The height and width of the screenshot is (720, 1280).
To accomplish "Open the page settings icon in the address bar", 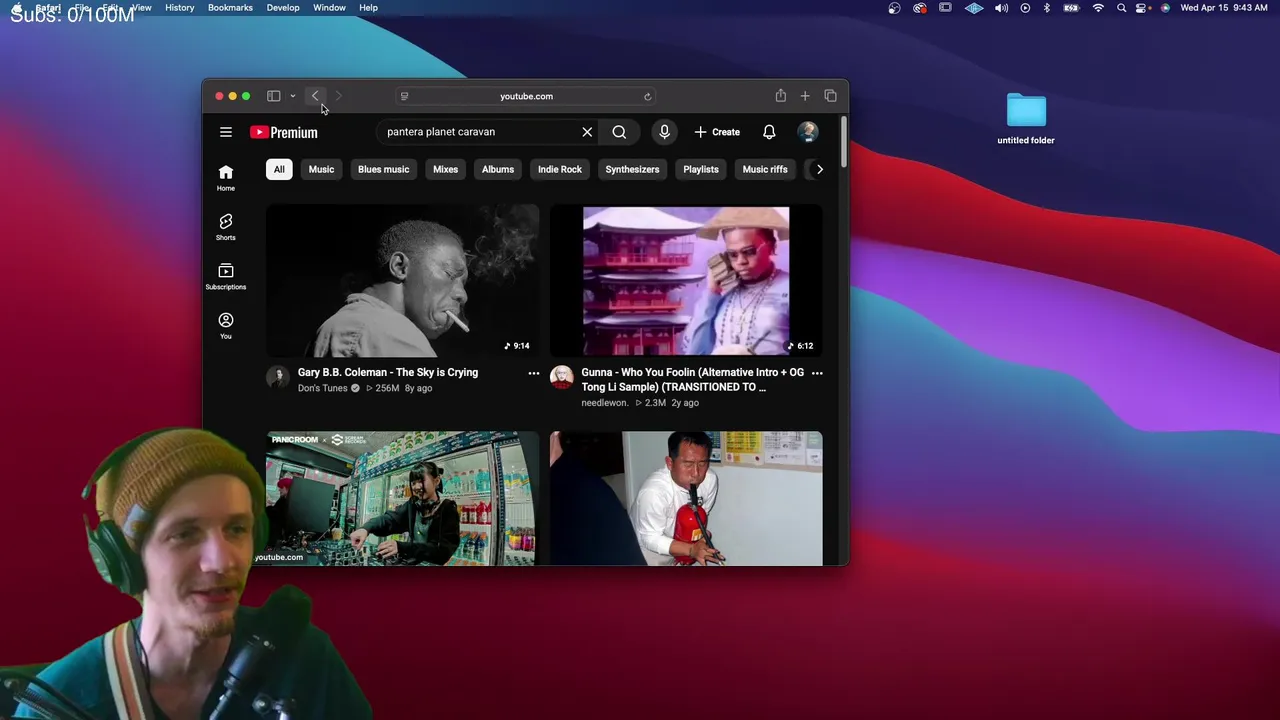I will (404, 96).
